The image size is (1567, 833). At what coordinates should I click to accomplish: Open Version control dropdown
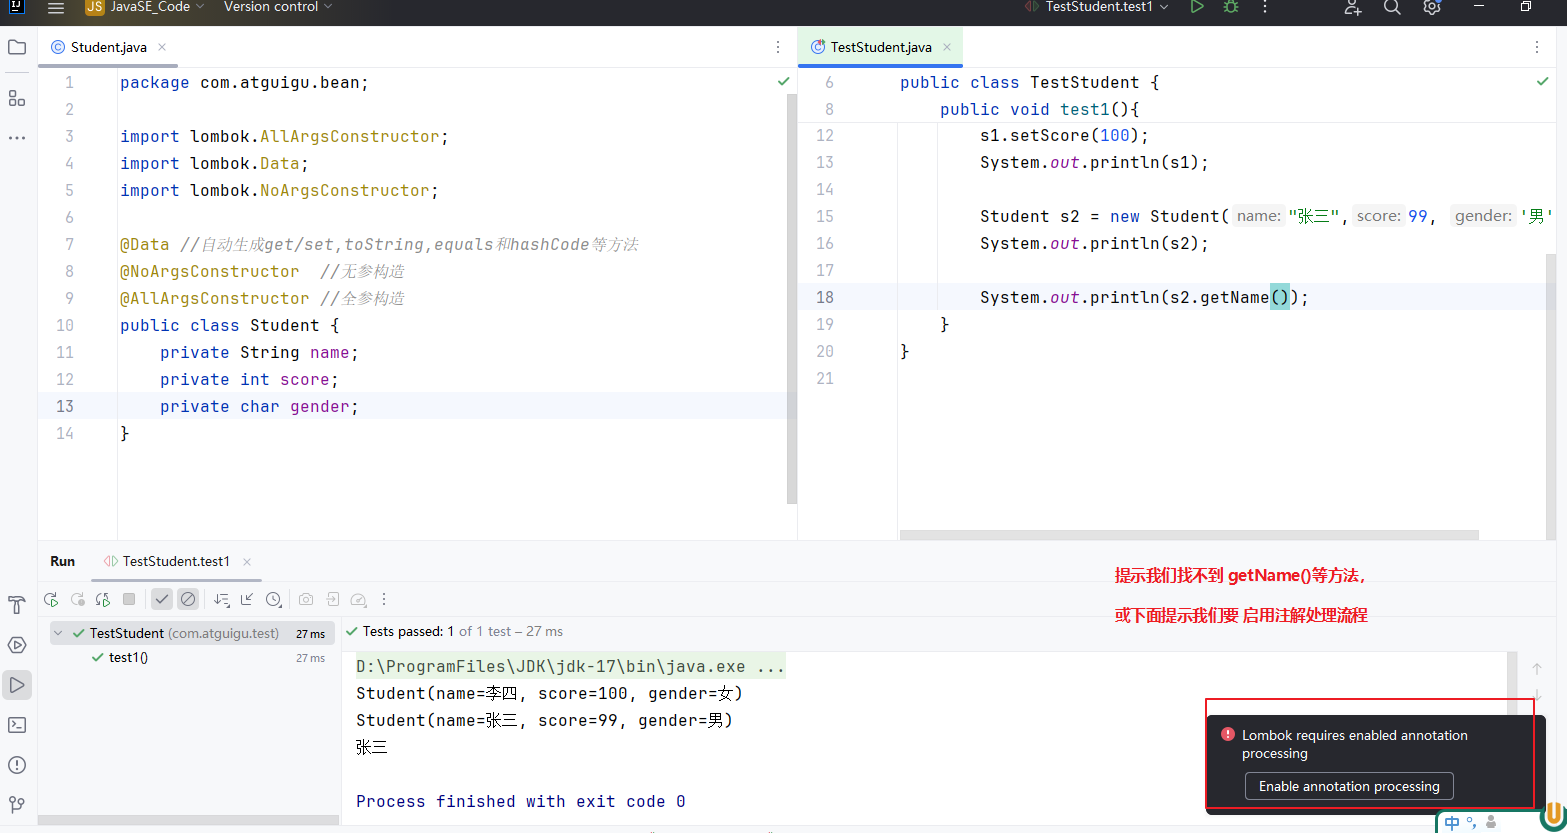point(278,7)
